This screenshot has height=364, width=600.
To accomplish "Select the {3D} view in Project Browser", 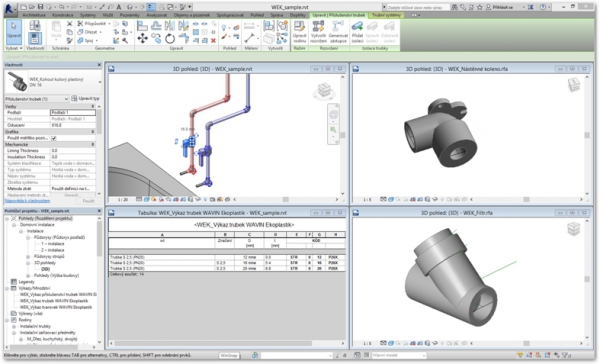I will [46, 269].
